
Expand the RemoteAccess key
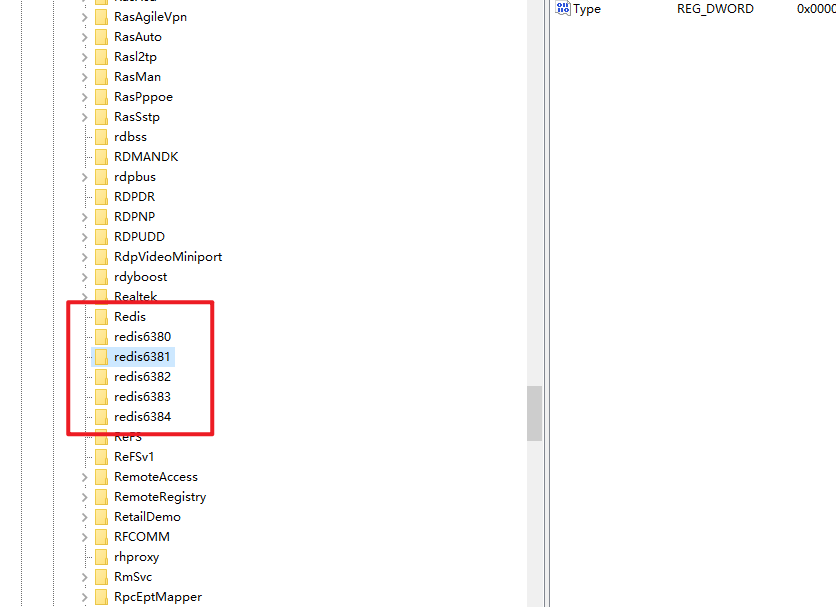click(84, 477)
